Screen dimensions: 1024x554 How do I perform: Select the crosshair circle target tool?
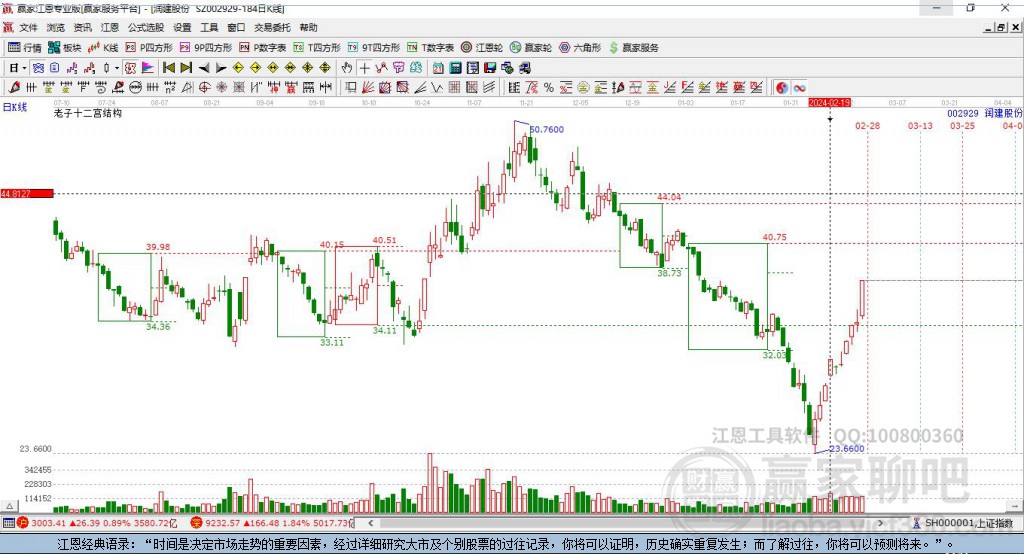tap(204, 88)
